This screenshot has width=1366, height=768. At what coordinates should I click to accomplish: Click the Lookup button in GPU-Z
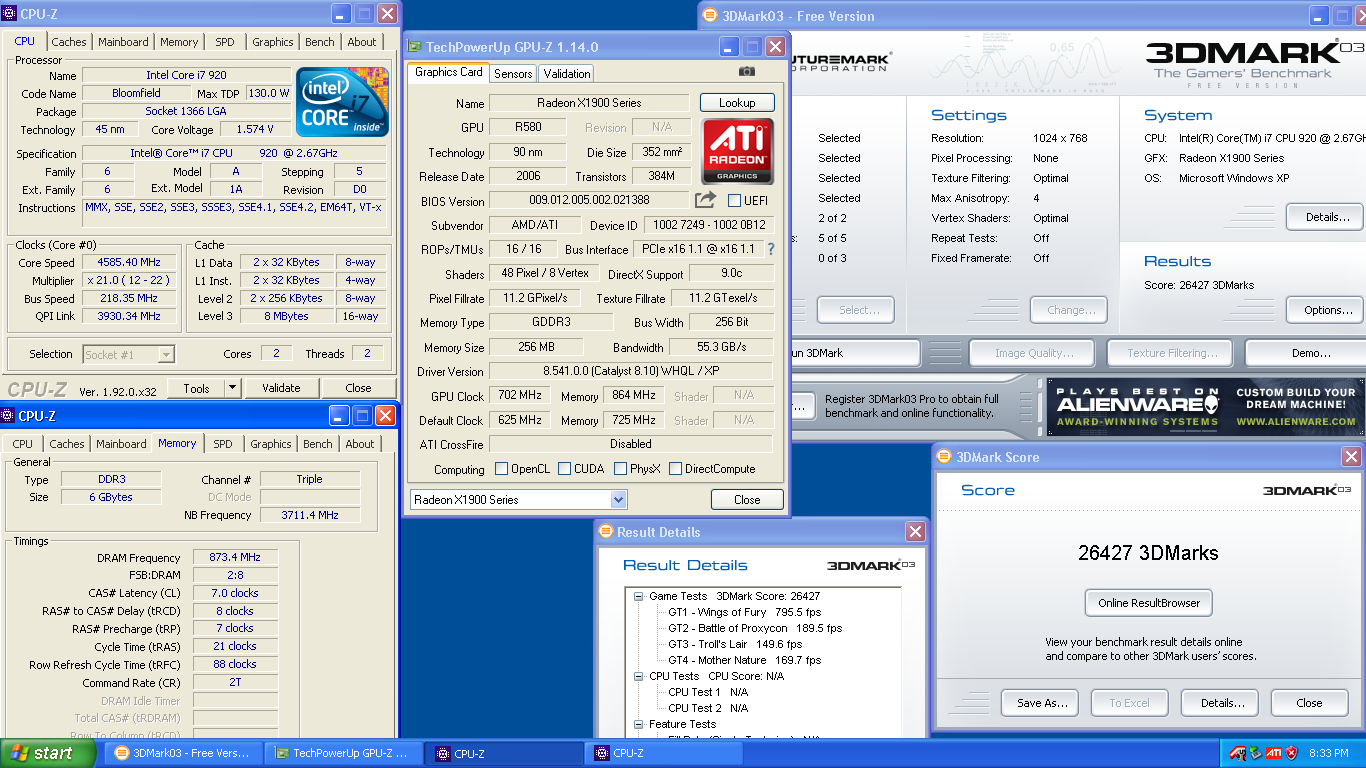[737, 103]
